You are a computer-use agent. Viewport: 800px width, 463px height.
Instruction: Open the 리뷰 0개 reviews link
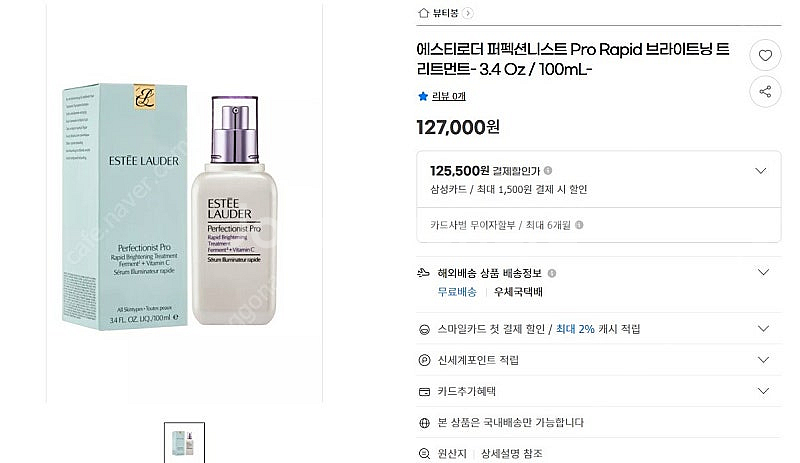(448, 96)
